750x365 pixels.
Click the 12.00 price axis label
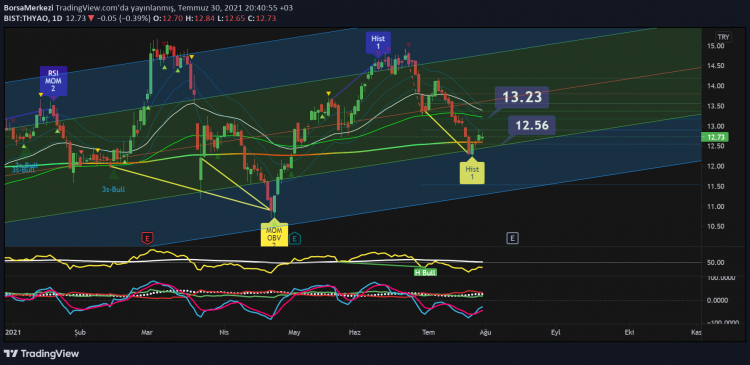[x=715, y=166]
